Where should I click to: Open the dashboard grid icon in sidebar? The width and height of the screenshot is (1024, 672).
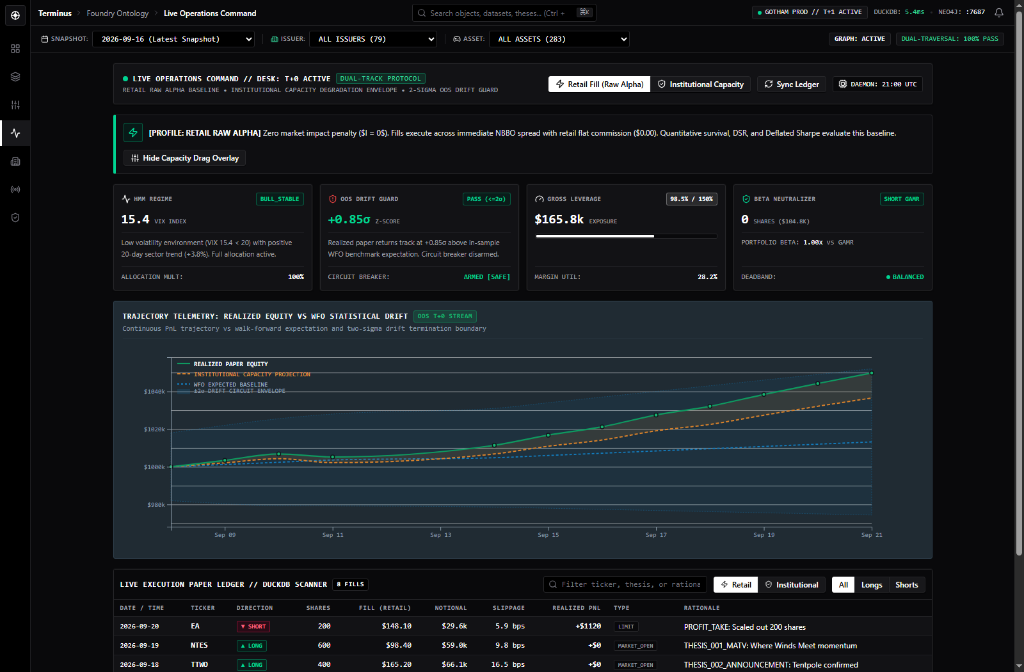15,48
